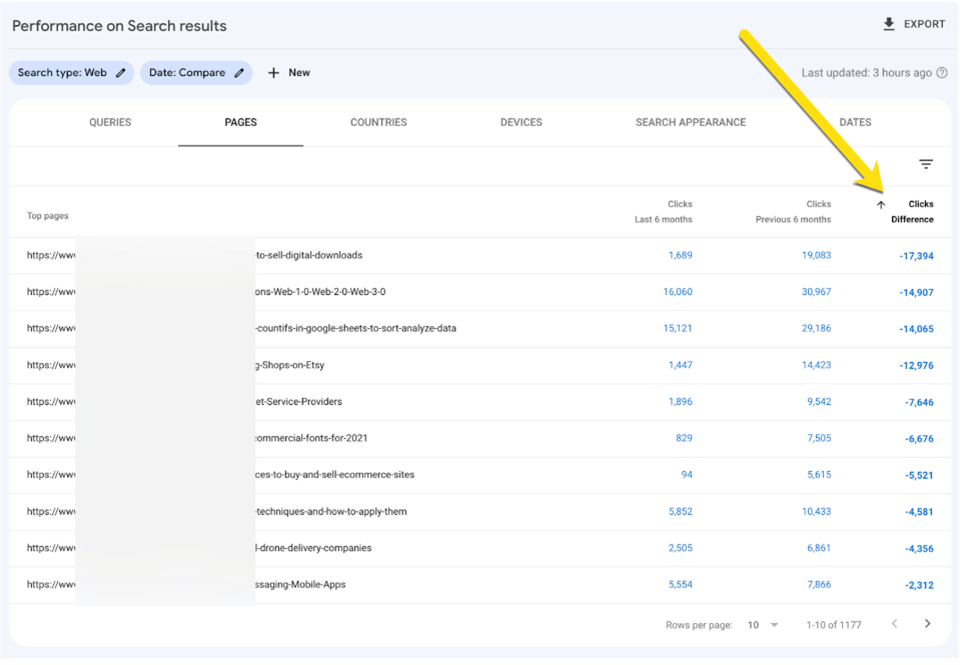Select the Search Appearance tab
This screenshot has width=960, height=665.
point(690,123)
